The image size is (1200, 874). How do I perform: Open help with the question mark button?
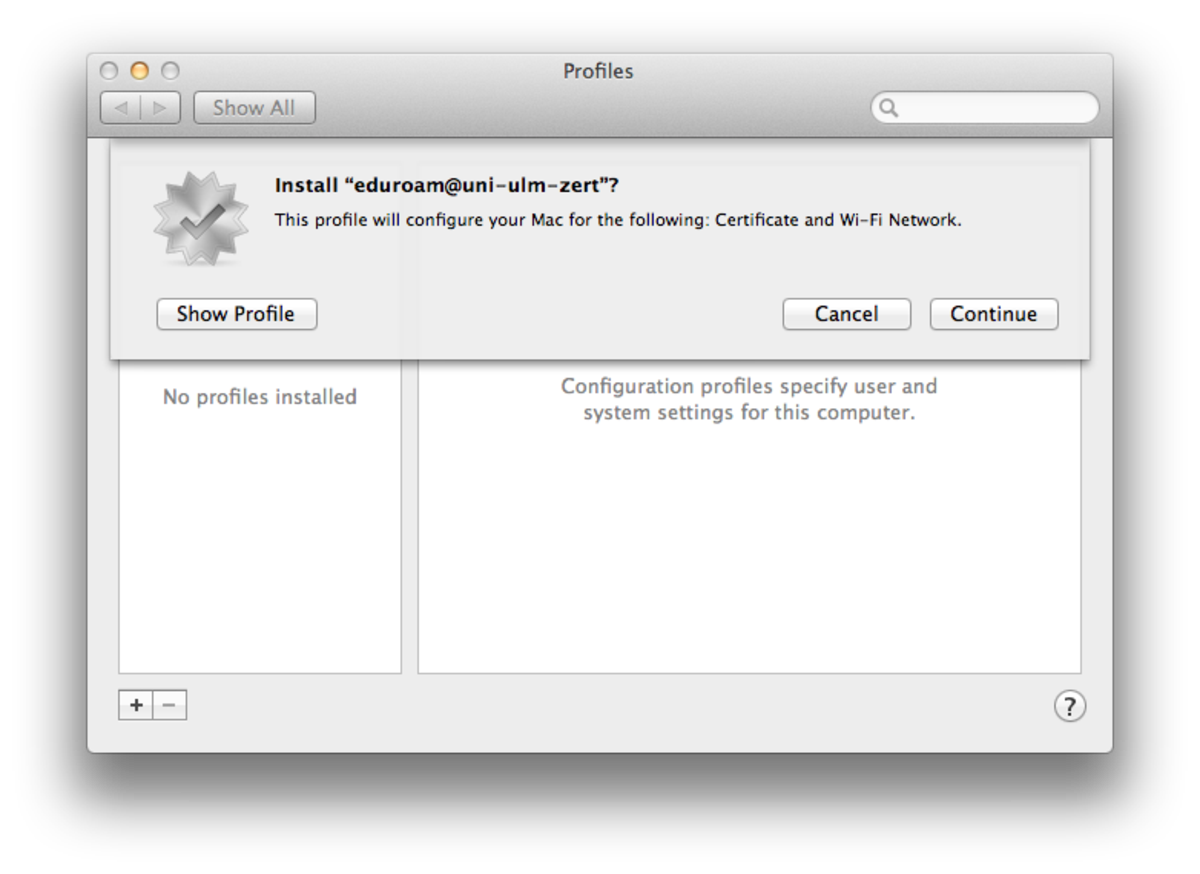[x=1069, y=706]
